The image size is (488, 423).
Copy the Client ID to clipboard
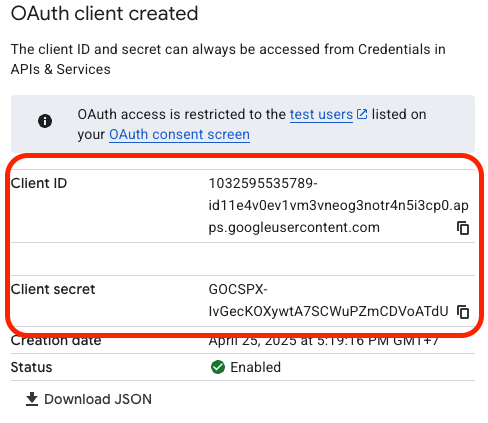[463, 228]
